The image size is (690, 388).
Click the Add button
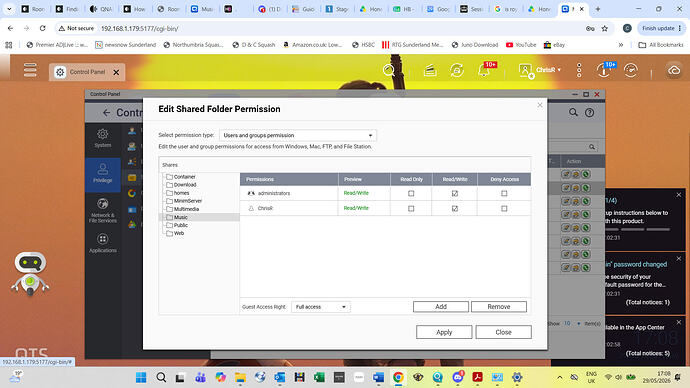pos(440,307)
